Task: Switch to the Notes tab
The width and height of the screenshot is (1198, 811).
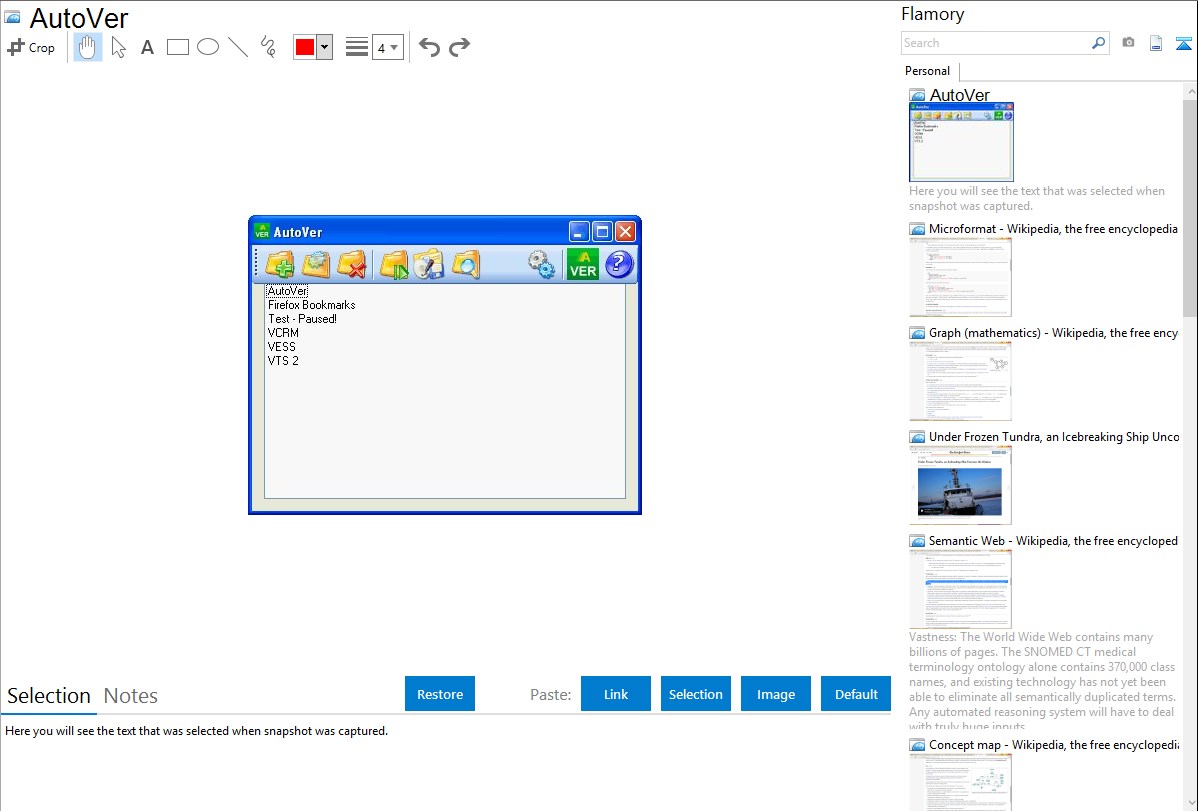Action: click(131, 696)
